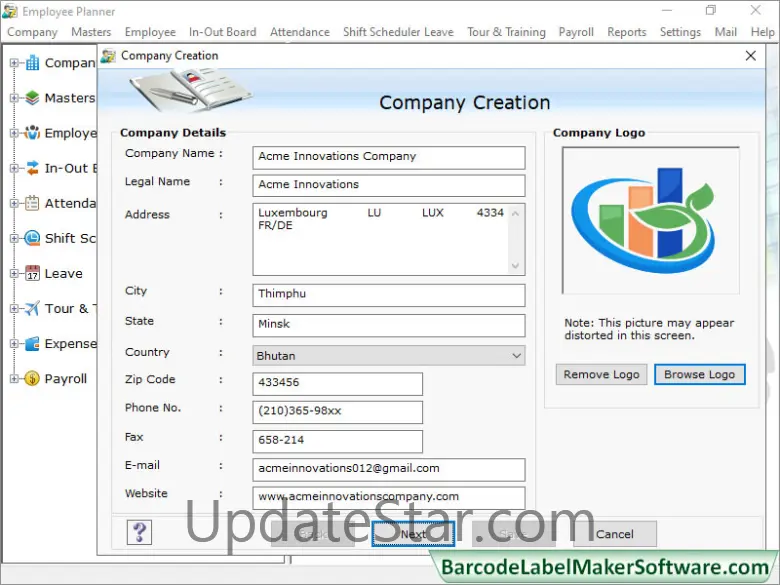
Task: Click the Address scrollbar down arrow
Action: (x=516, y=266)
